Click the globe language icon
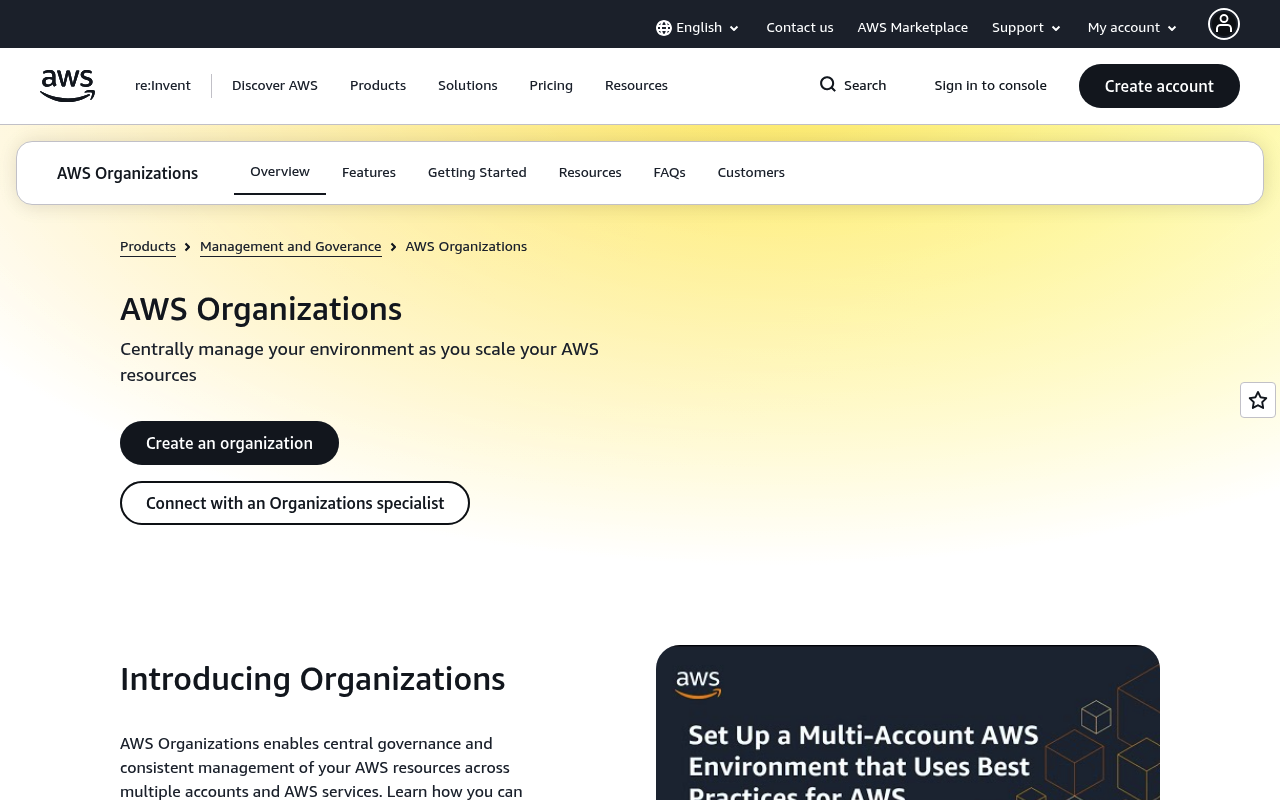Screen dimensions: 1280x800 click(x=664, y=28)
